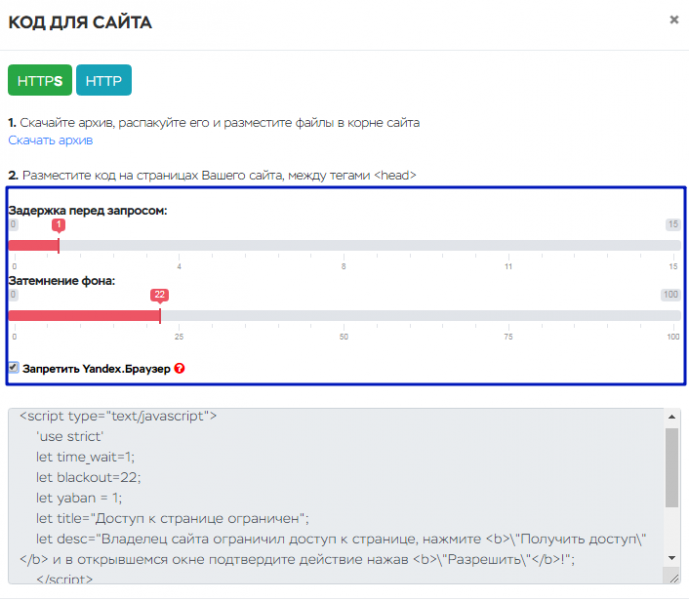
Task: Click the code box scroll-down arrow
Action: pos(672,558)
